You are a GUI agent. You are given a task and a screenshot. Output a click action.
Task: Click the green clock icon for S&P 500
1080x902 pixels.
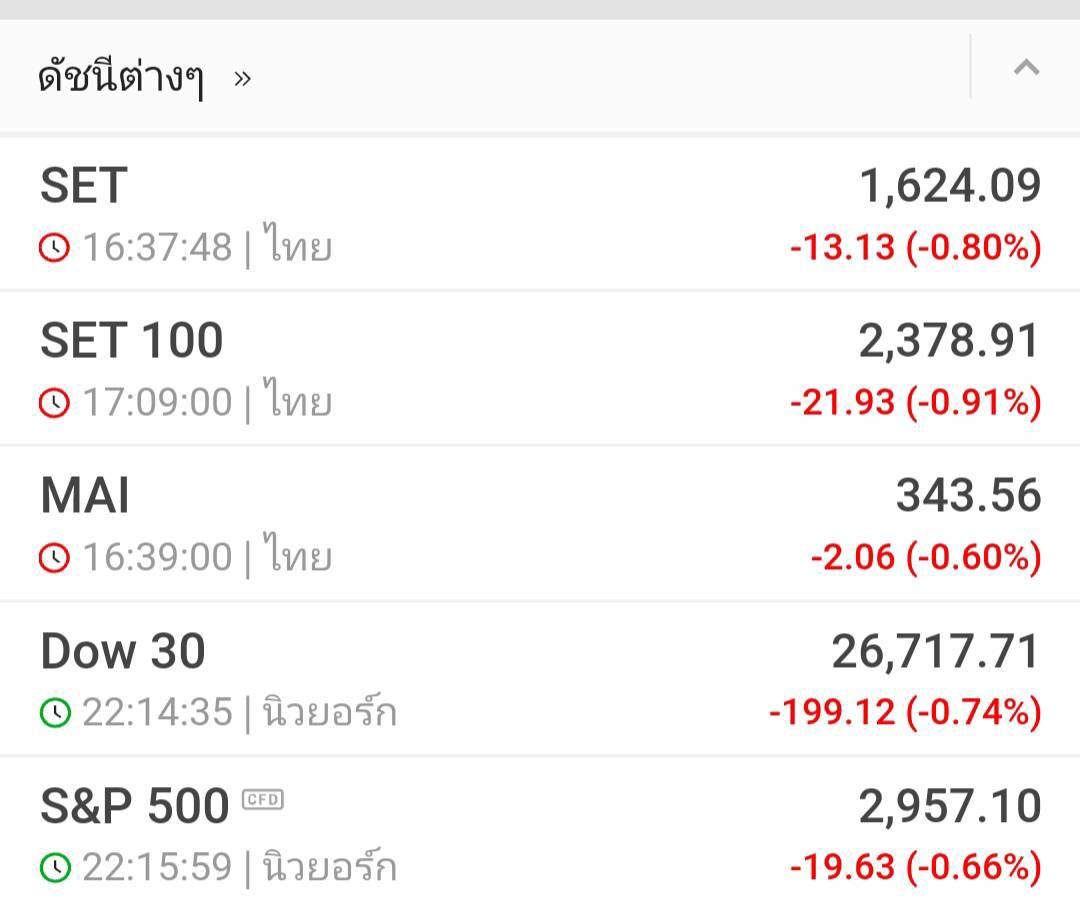tap(55, 867)
